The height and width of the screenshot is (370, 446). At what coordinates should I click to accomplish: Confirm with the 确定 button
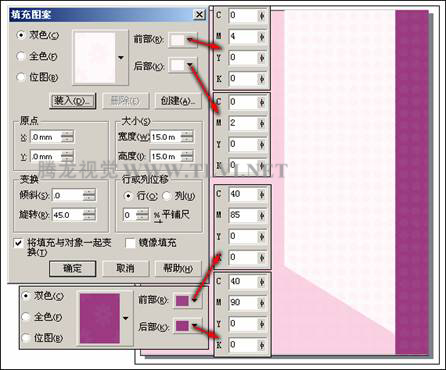pyautogui.click(x=73, y=269)
